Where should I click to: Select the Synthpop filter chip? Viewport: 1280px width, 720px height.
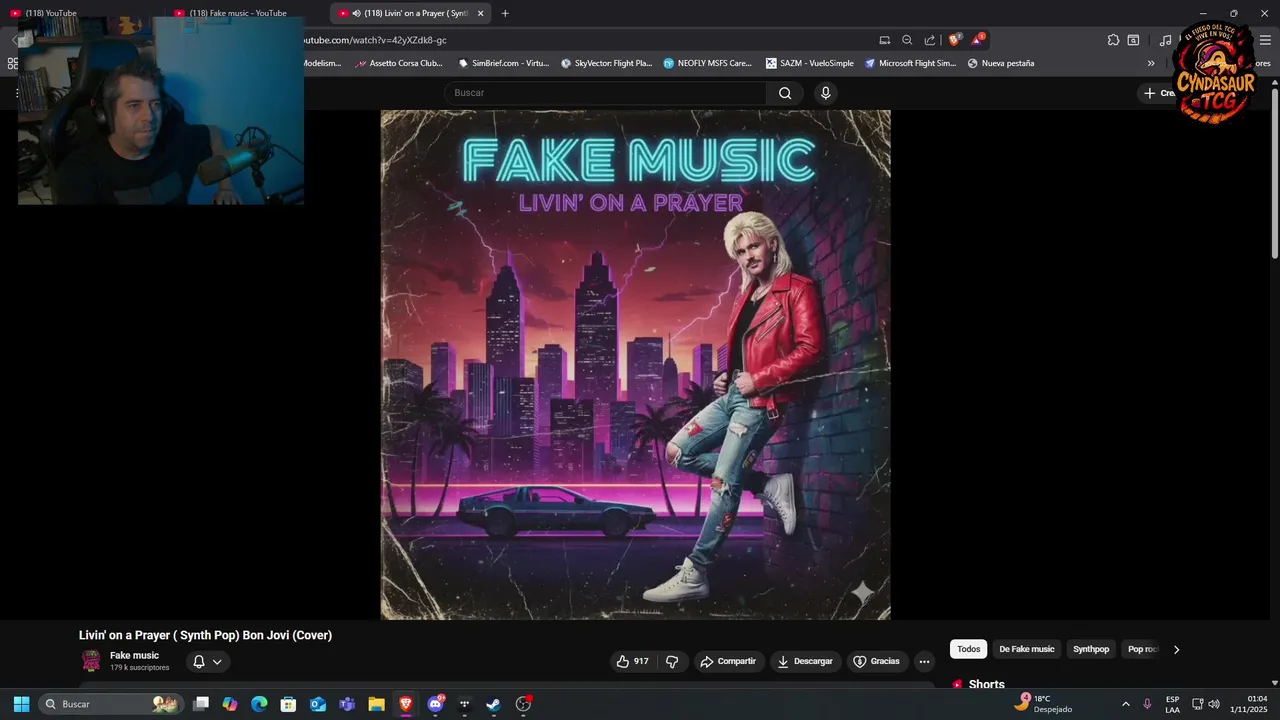(1091, 649)
